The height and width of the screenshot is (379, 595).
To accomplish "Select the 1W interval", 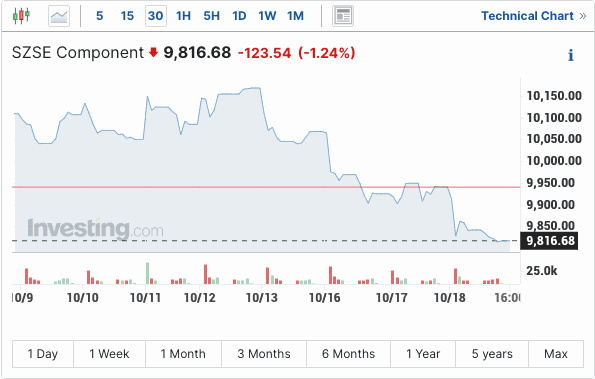I will point(267,16).
